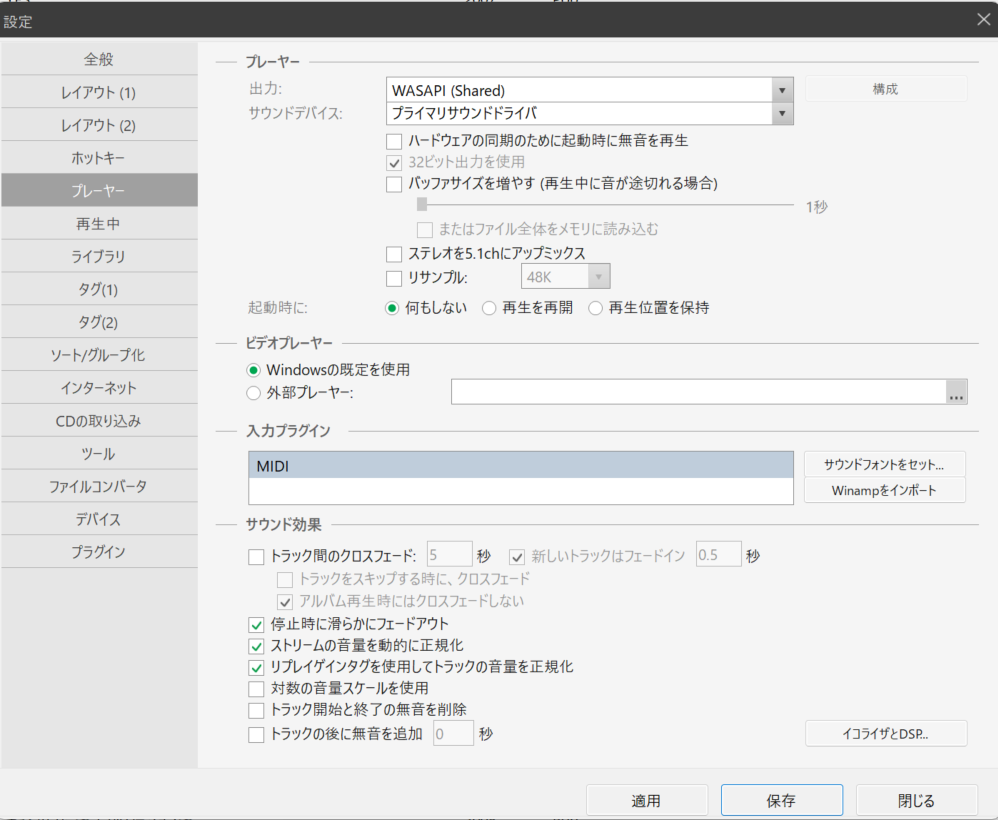Toggle 対数の音量スケールを使用 checkbox
Viewport: 998px width, 820px height.
coord(256,688)
